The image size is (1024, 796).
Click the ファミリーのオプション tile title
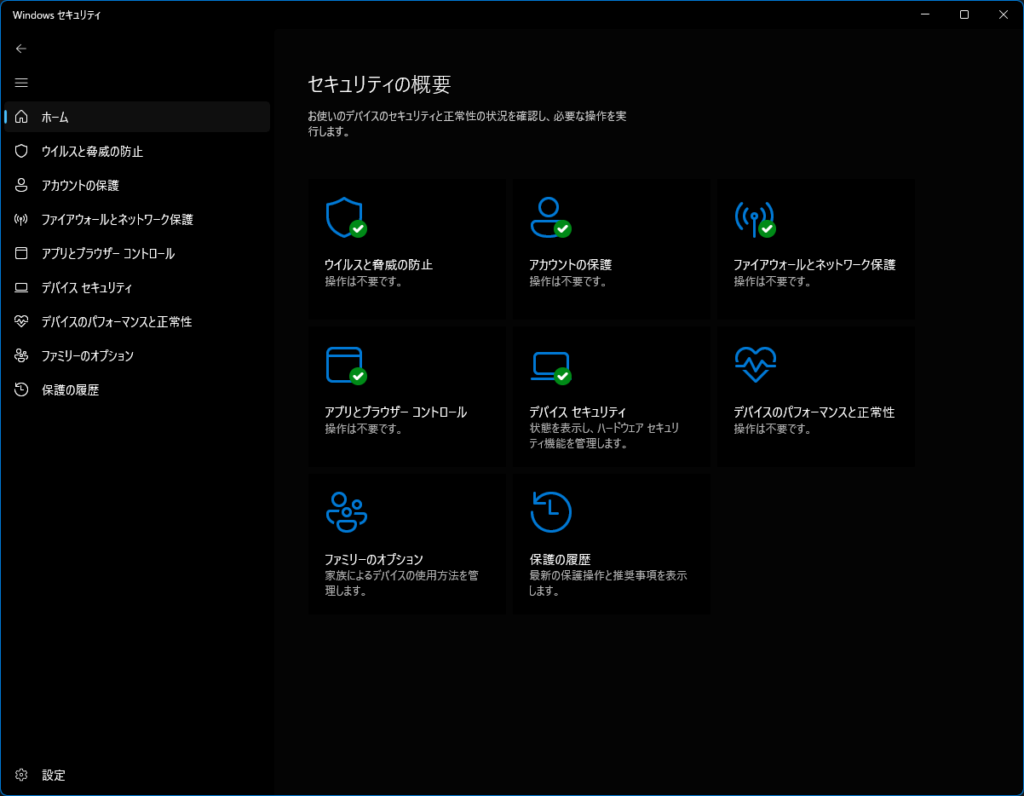click(x=374, y=559)
